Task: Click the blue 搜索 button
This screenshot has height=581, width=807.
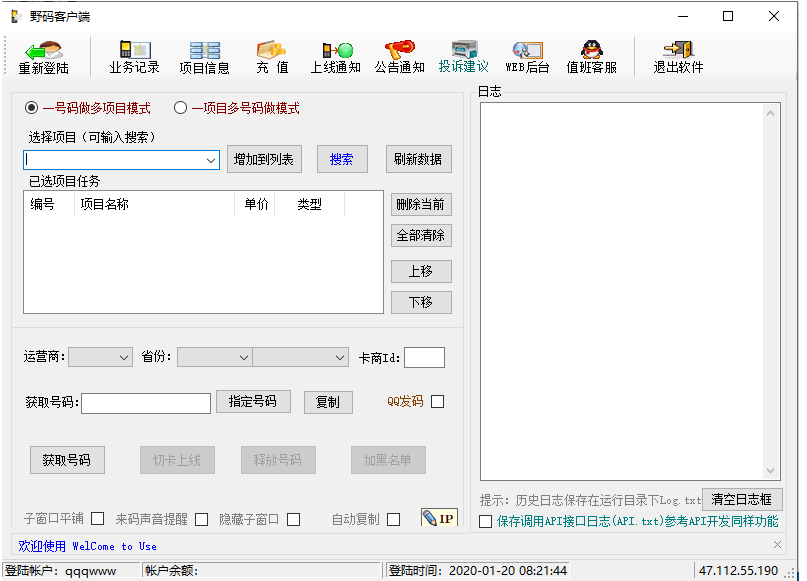Action: coord(342,160)
